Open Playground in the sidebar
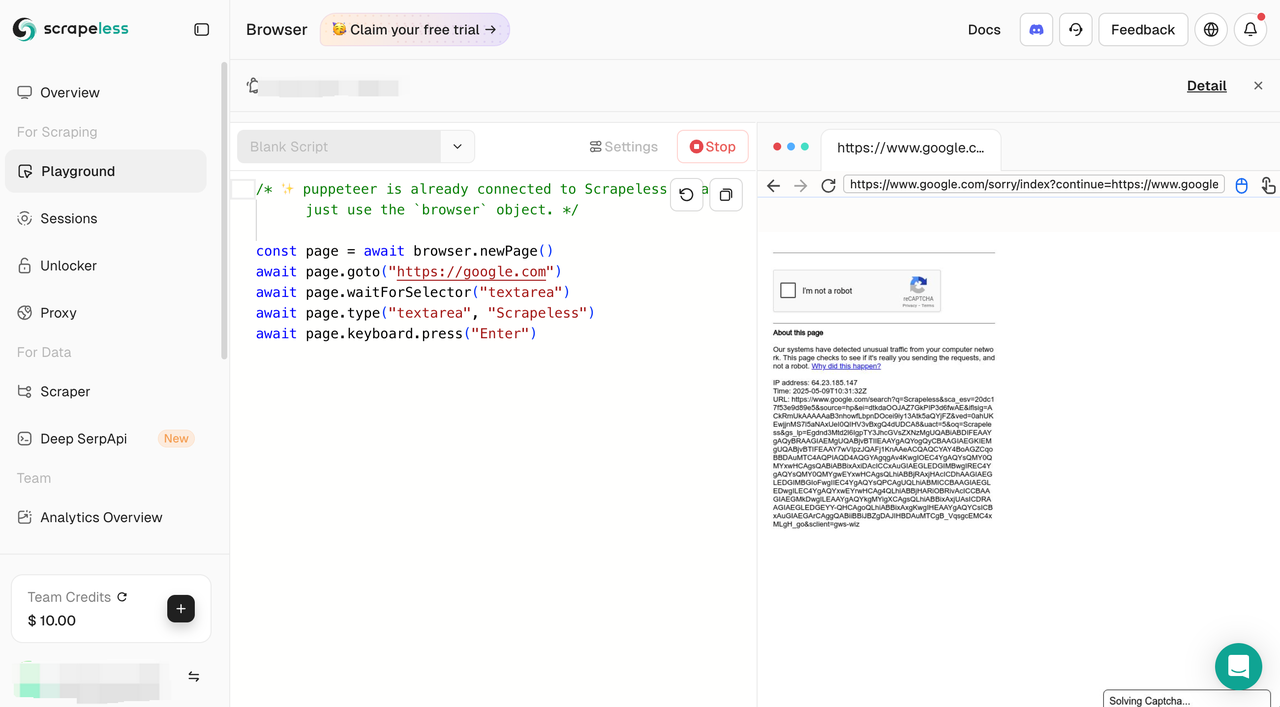1280x707 pixels. pos(105,171)
